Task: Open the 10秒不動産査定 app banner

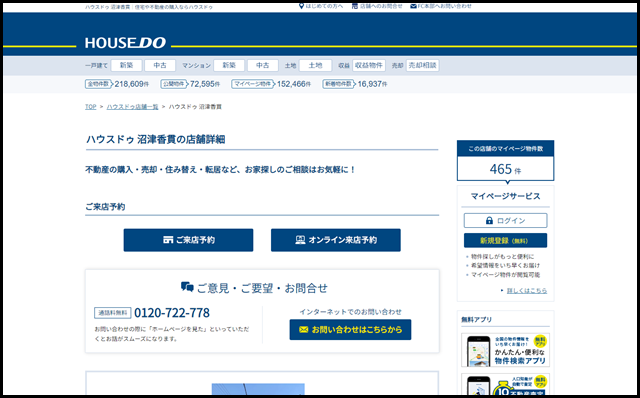Action: 505,385
